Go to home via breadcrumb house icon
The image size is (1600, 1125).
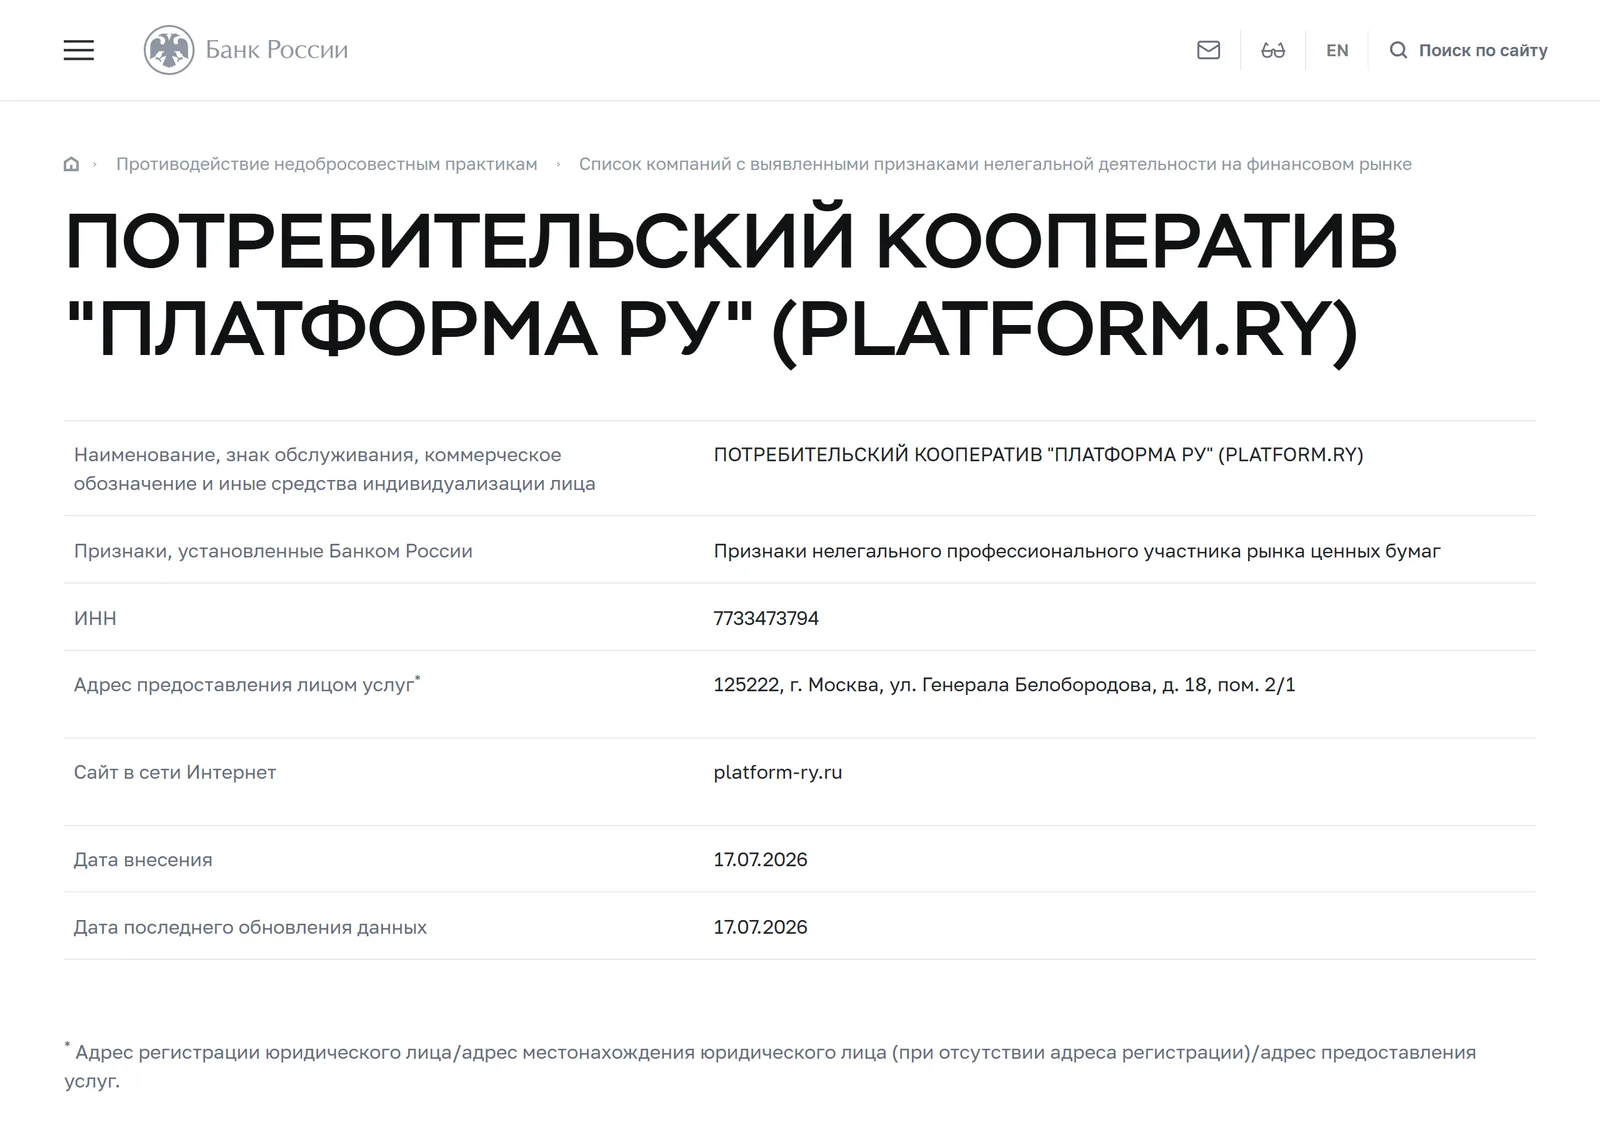point(71,164)
